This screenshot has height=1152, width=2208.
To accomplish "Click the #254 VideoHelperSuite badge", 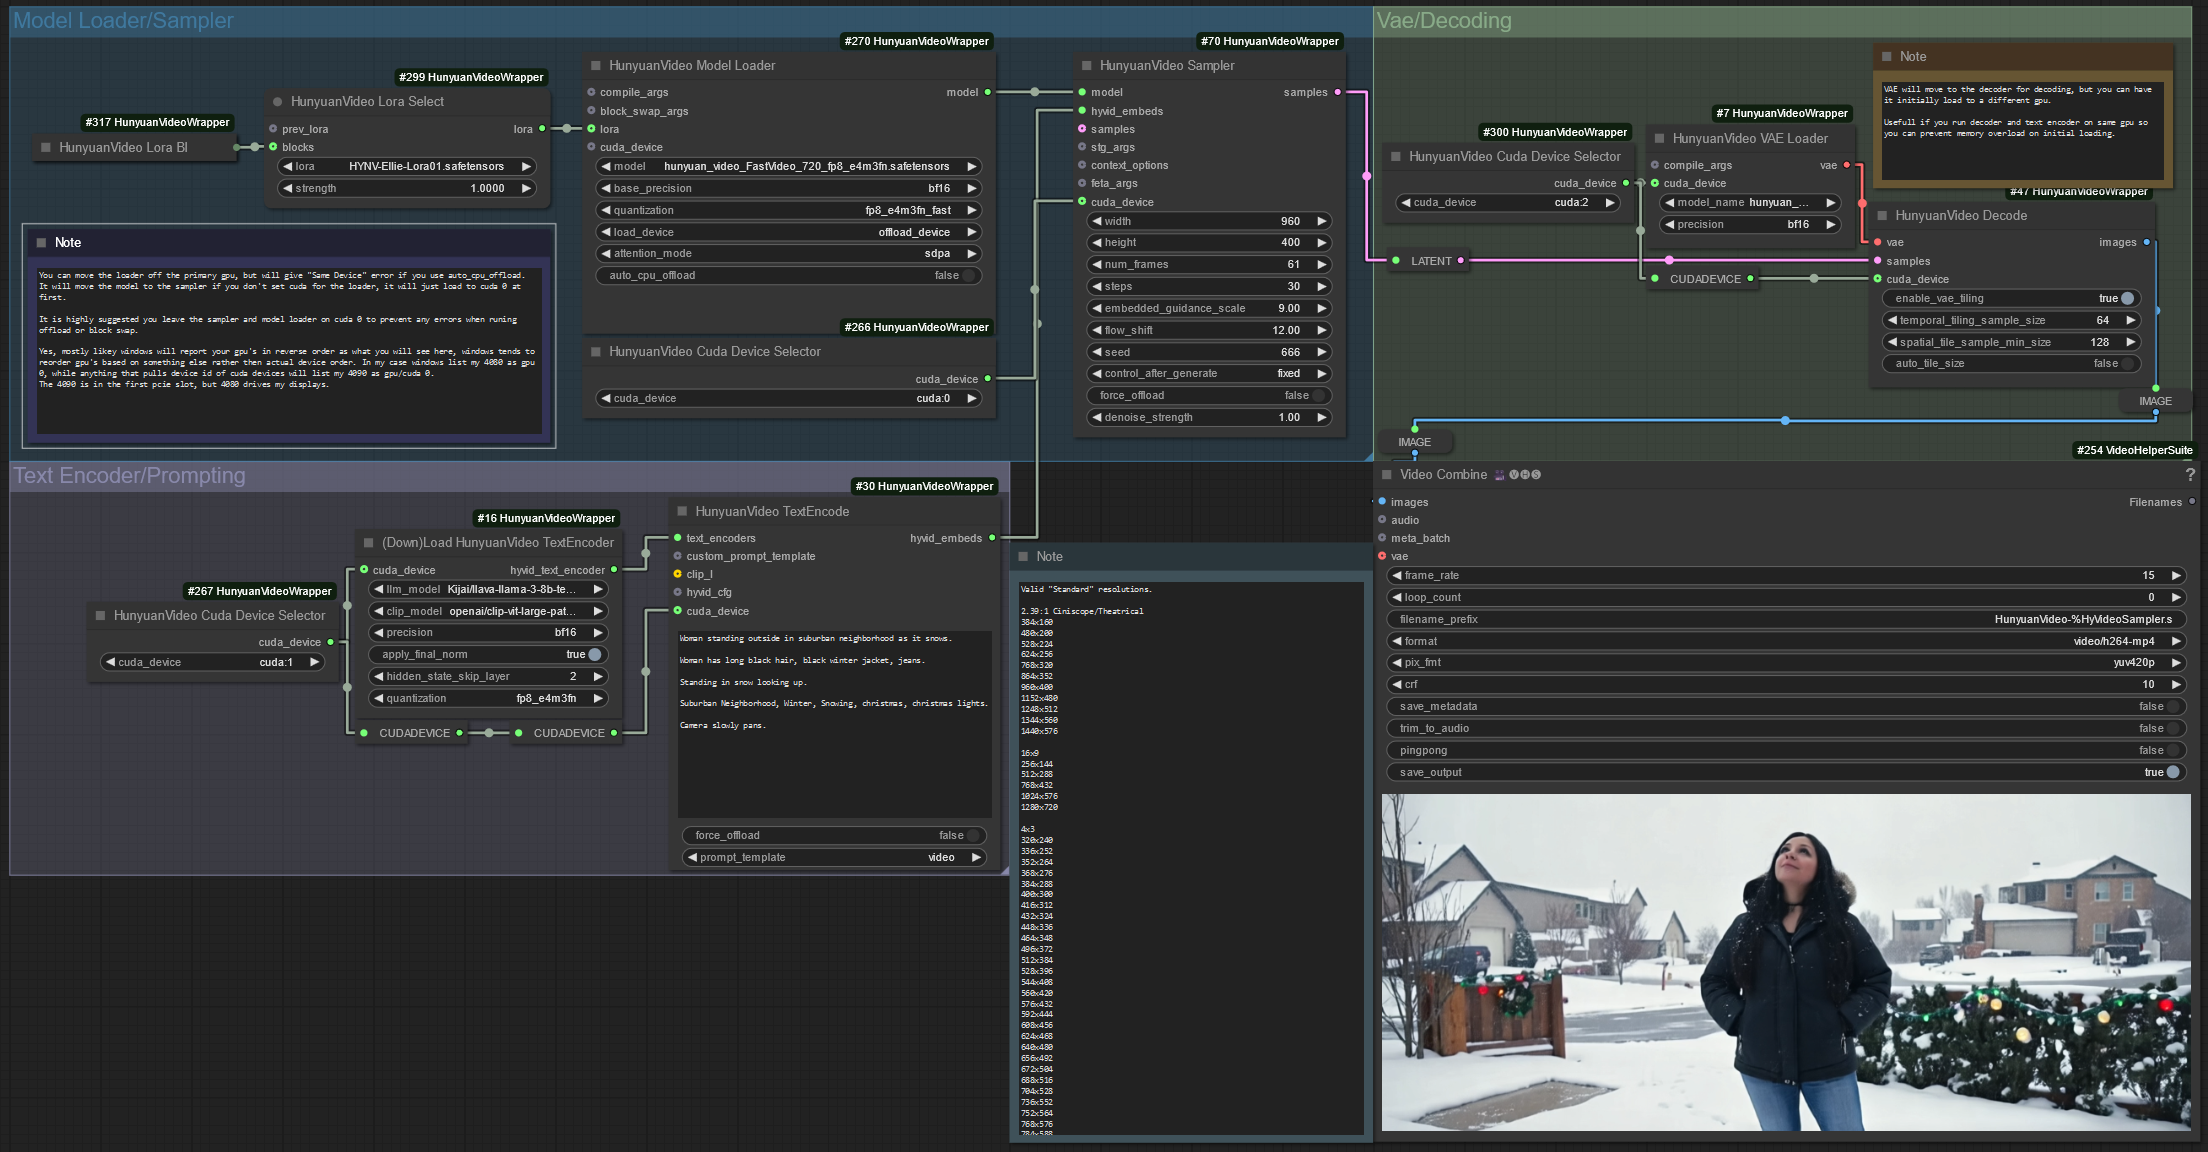I will pyautogui.click(x=2133, y=450).
